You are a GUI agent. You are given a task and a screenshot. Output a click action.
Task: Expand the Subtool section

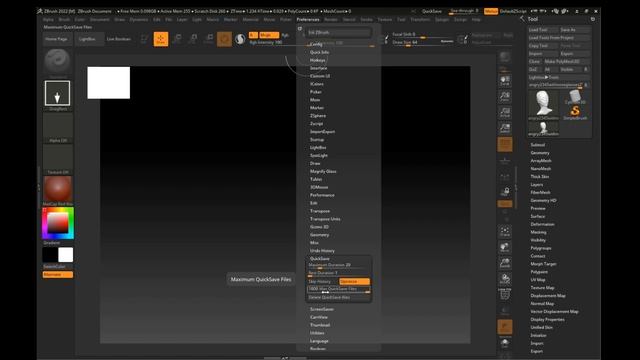pyautogui.click(x=538, y=145)
